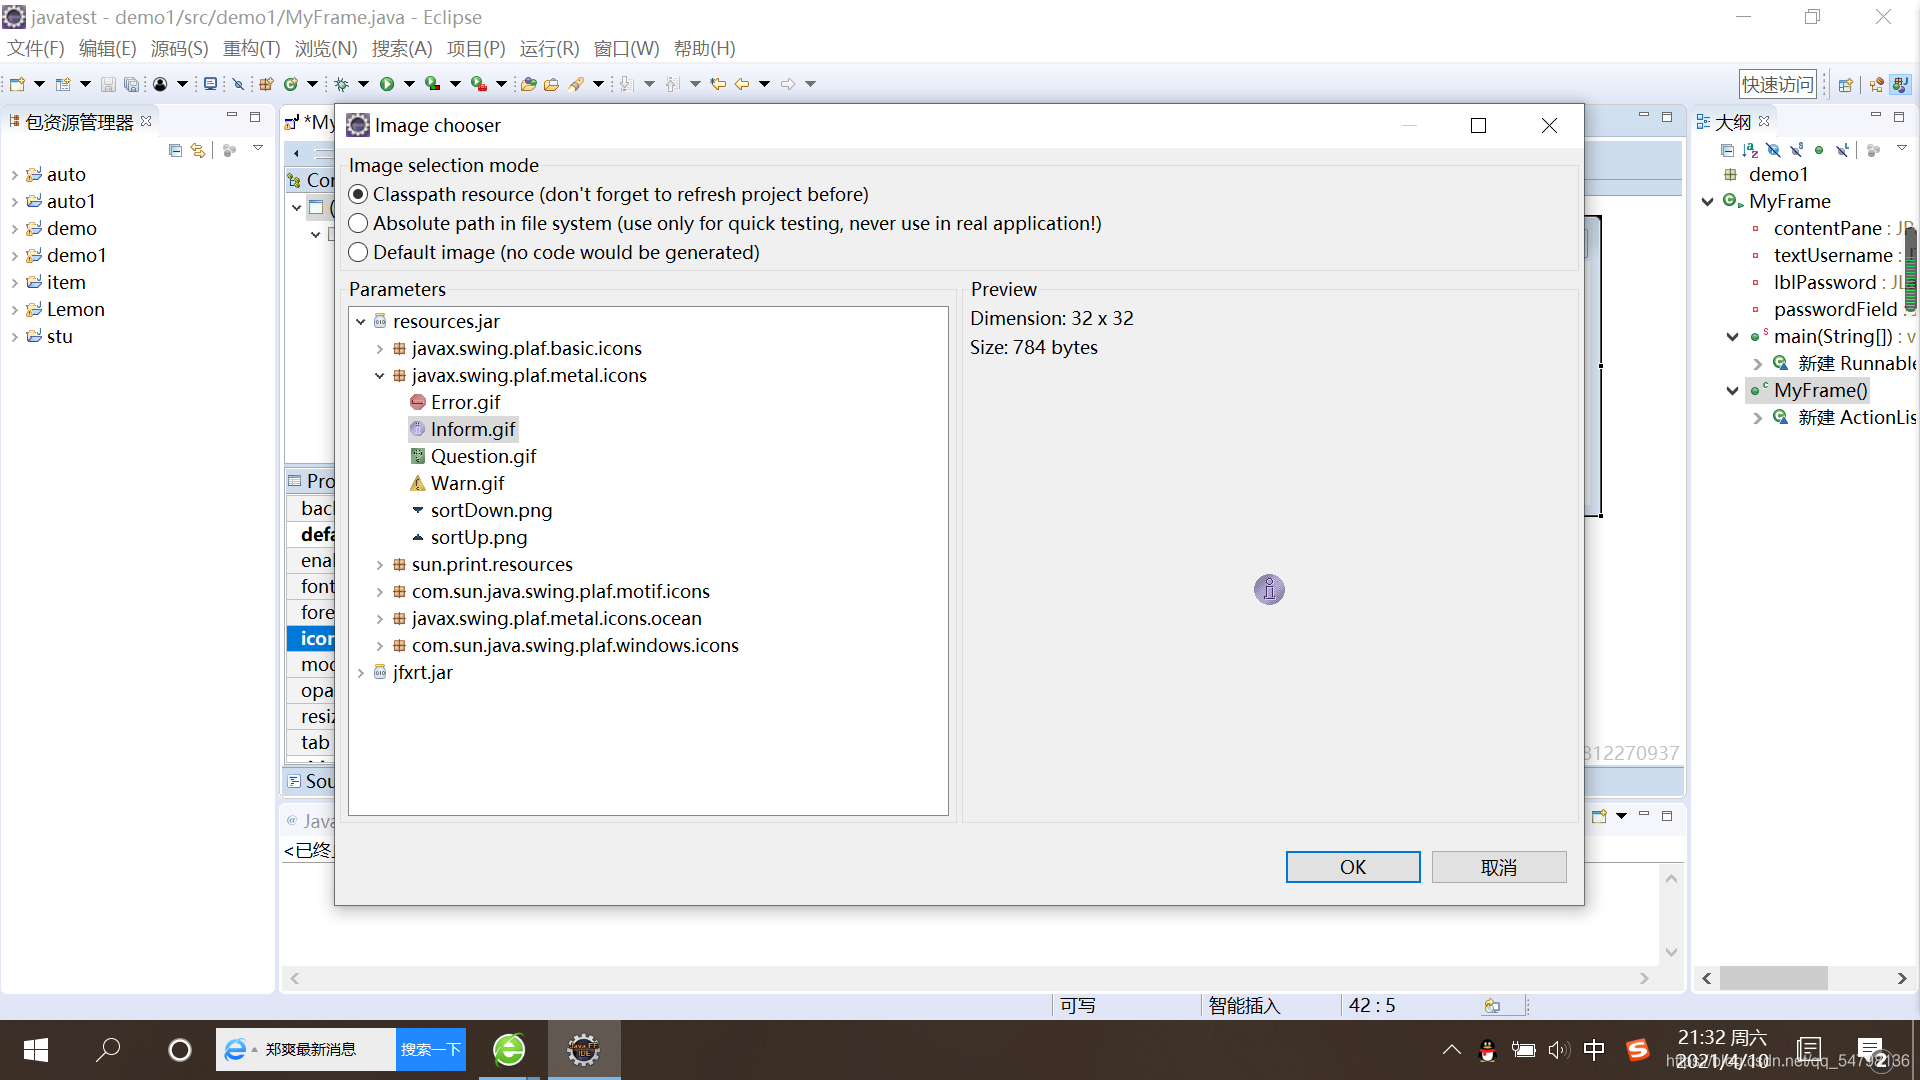The width and height of the screenshot is (1920, 1080).
Task: Select Error.gif icon in metal icons
Action: (462, 401)
